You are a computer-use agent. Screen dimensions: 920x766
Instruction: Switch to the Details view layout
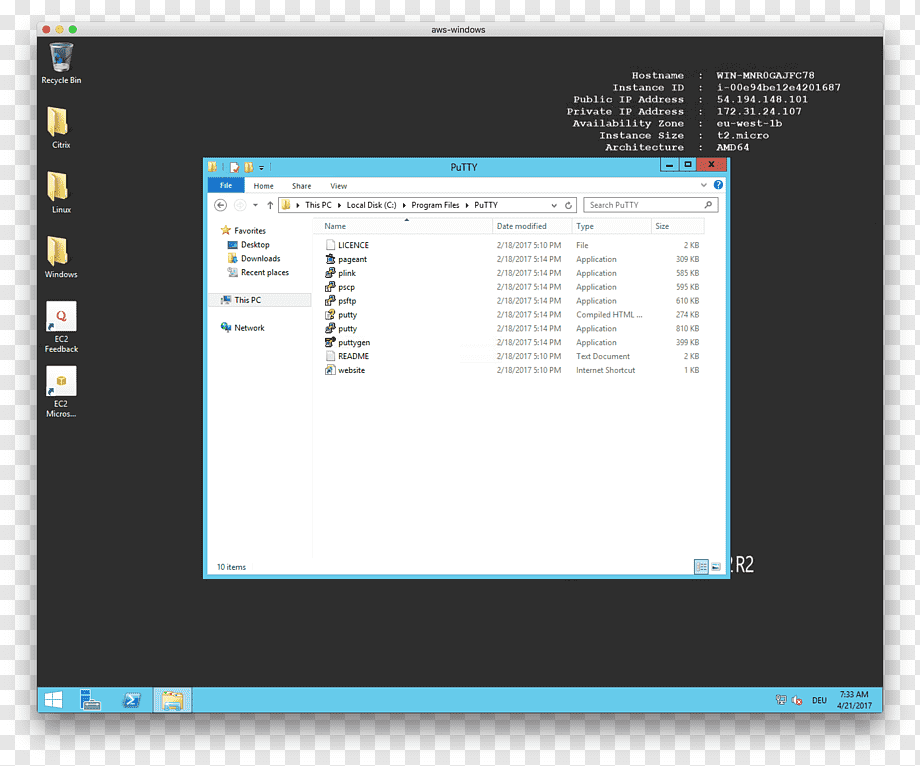pos(701,567)
